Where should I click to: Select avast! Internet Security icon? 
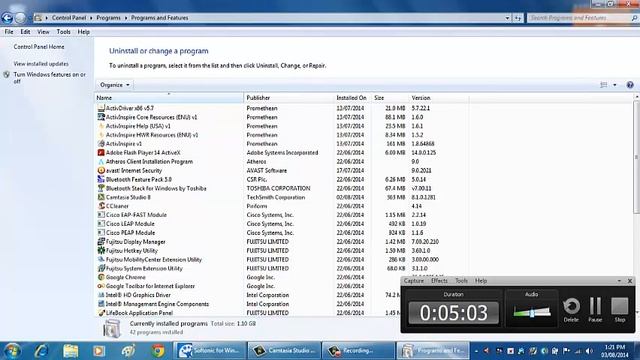[x=101, y=171]
